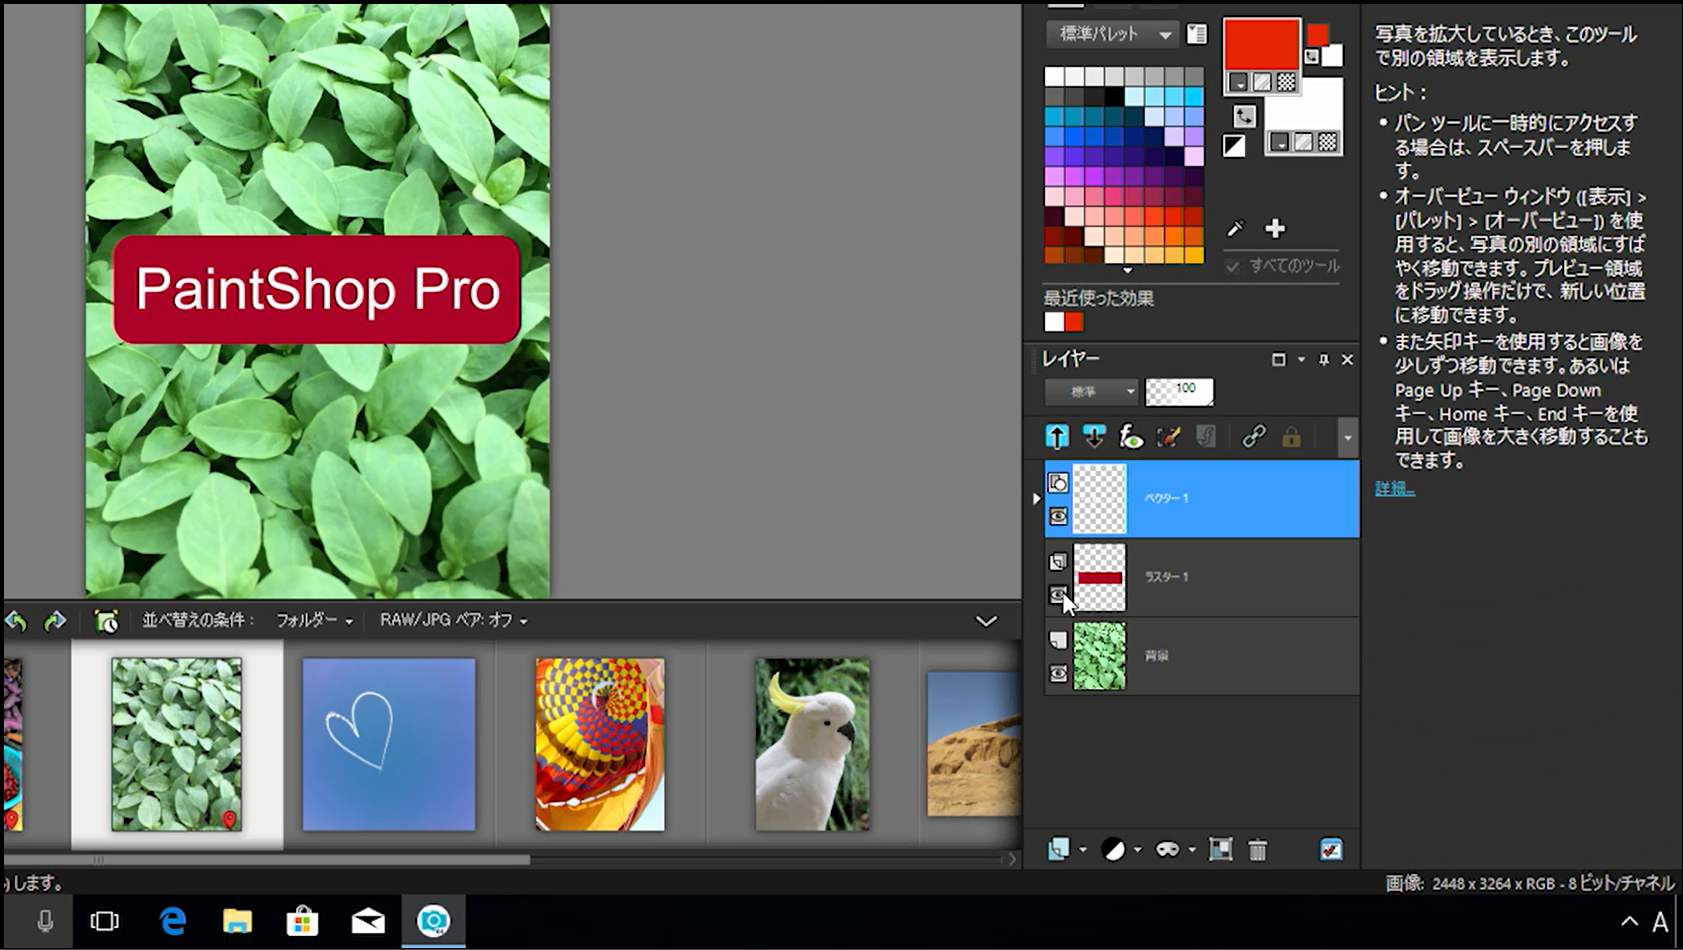The height and width of the screenshot is (950, 1683).
Task: Click the eyedropper icon in Materials palette
Action: [1235, 229]
